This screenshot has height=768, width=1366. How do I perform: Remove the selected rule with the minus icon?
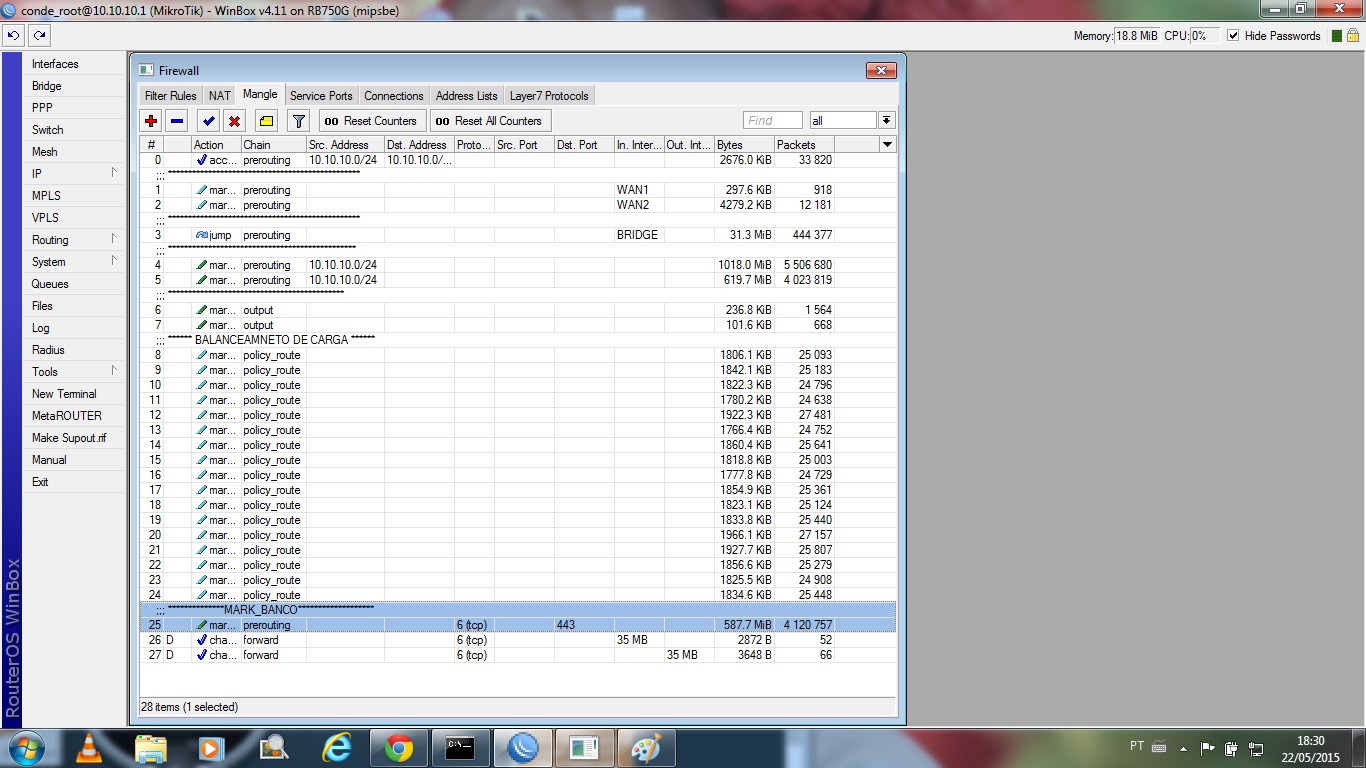[177, 121]
